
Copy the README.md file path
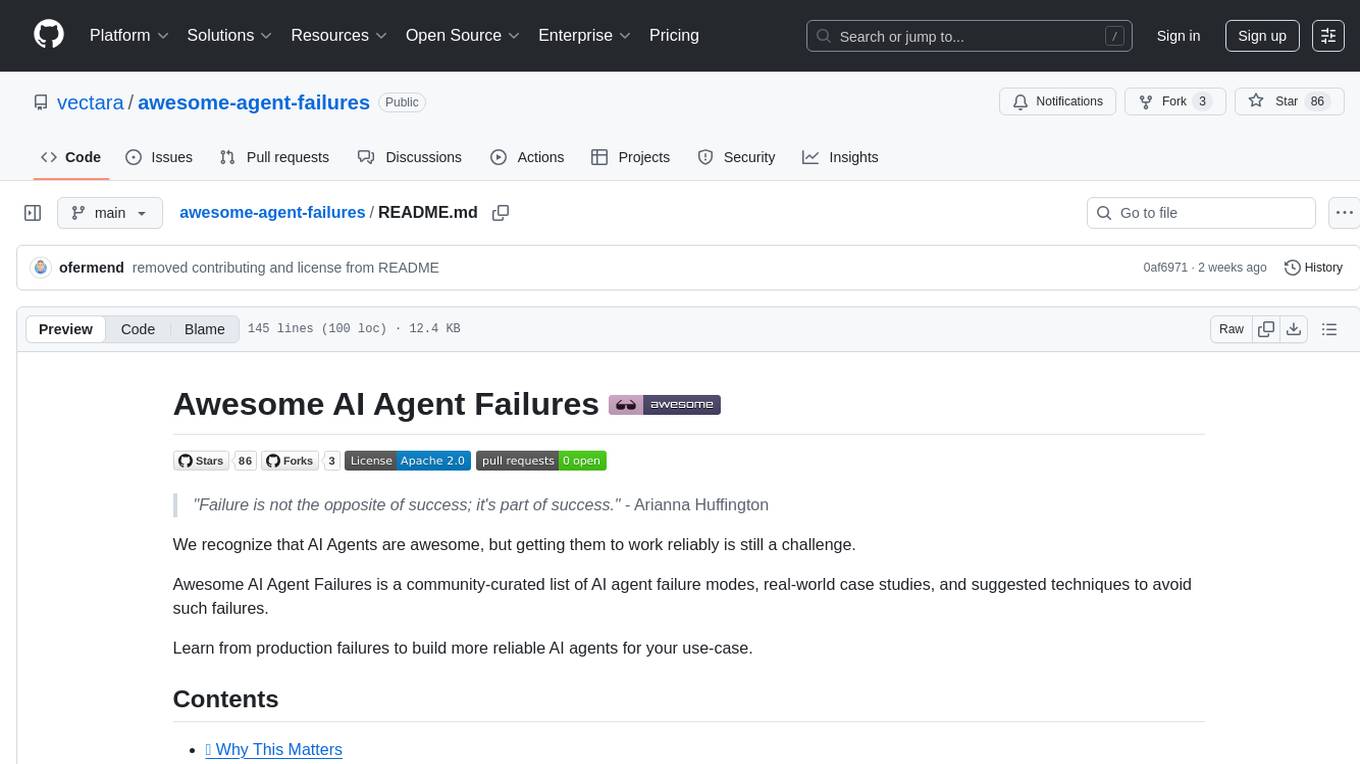(501, 213)
